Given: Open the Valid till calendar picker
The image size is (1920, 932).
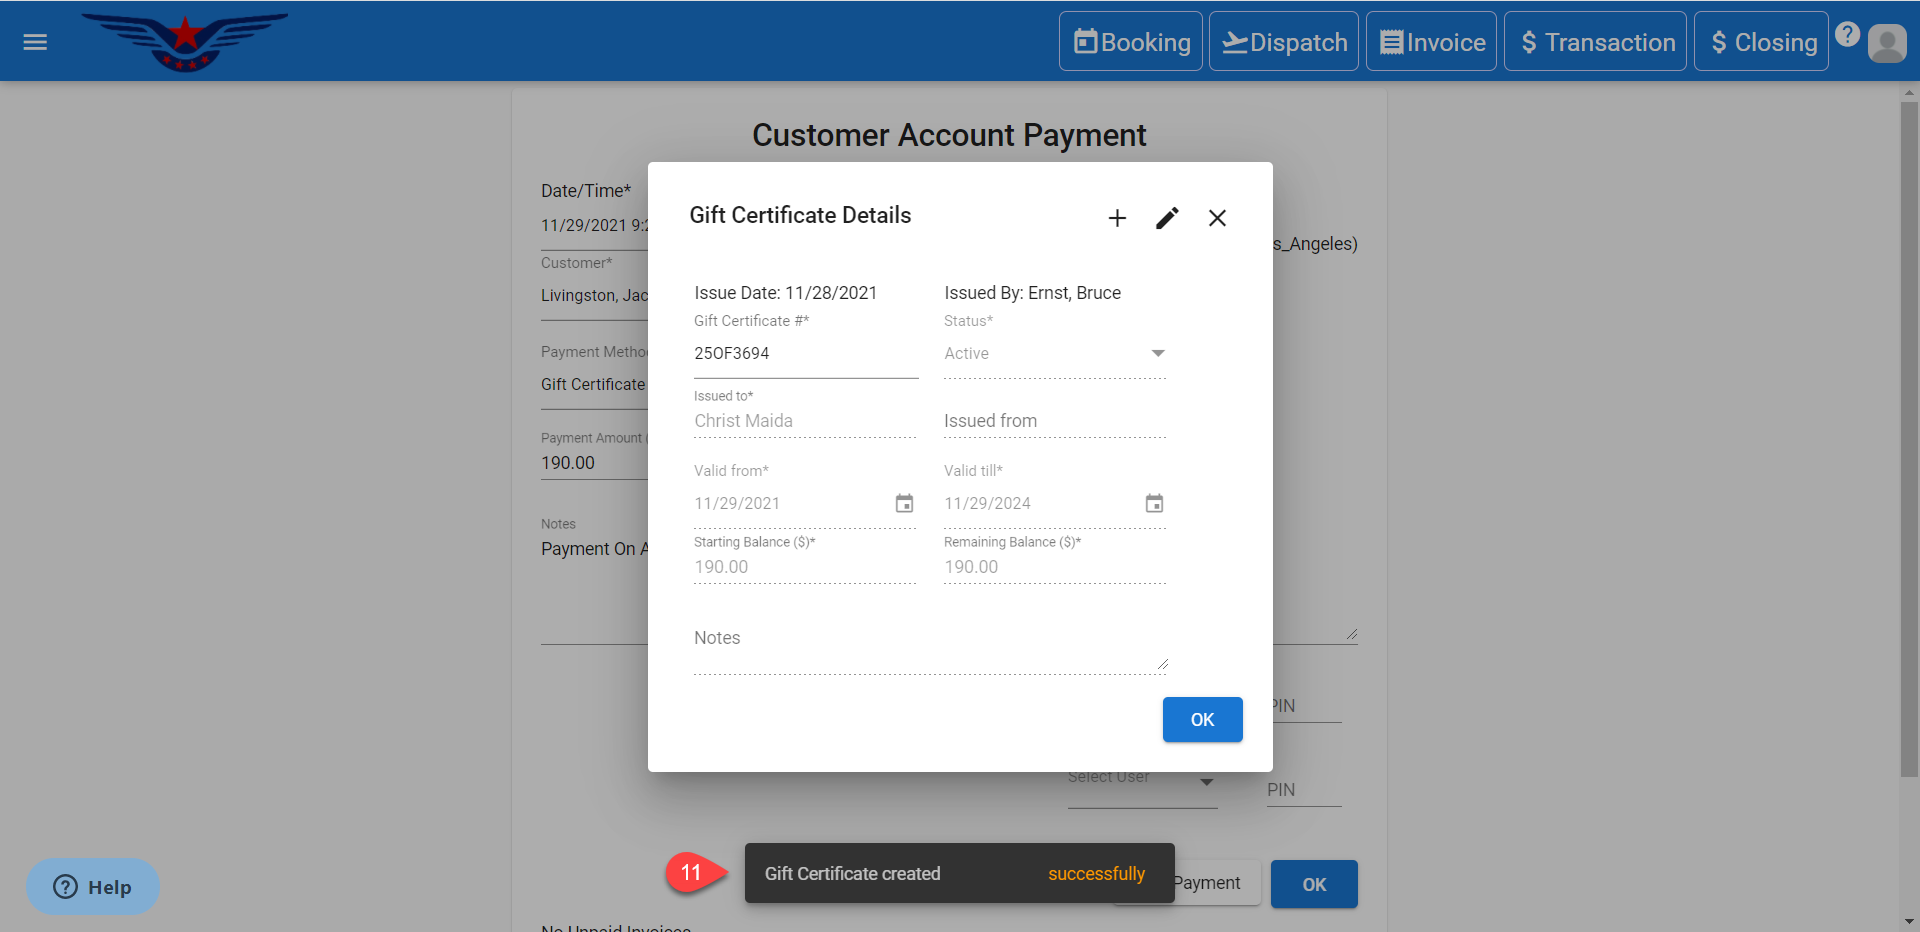Looking at the screenshot, I should pos(1154,503).
